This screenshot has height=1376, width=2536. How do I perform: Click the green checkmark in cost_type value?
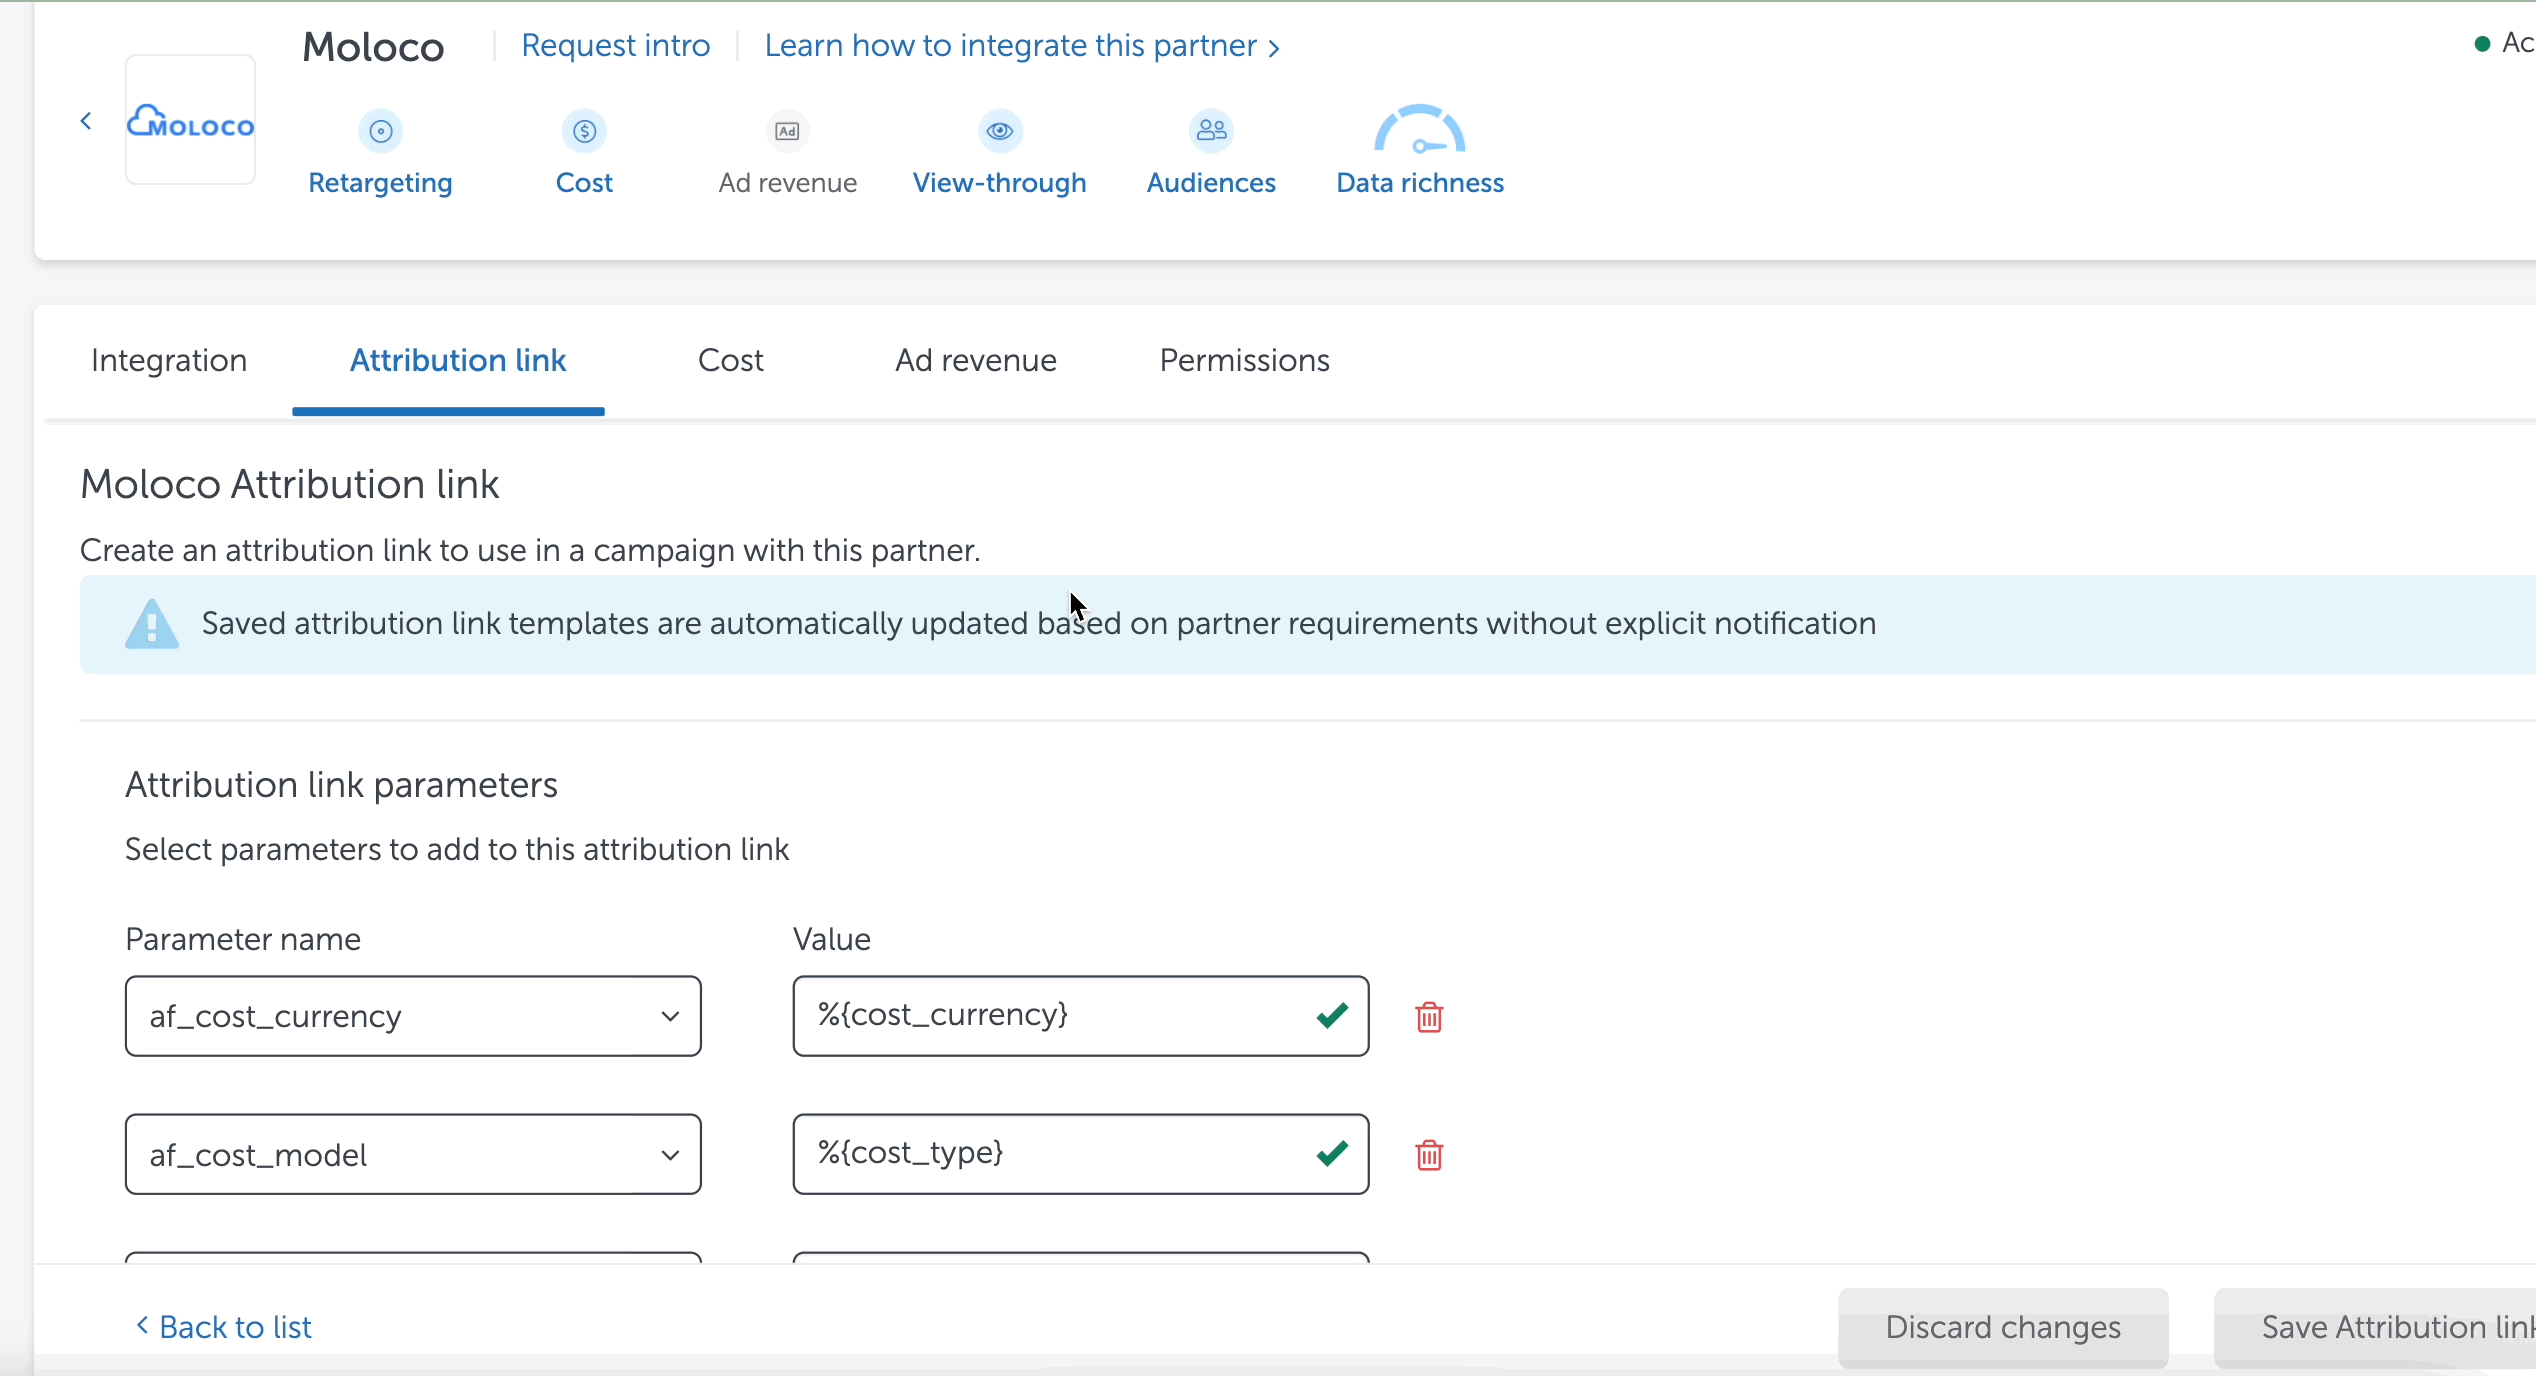click(1333, 1154)
